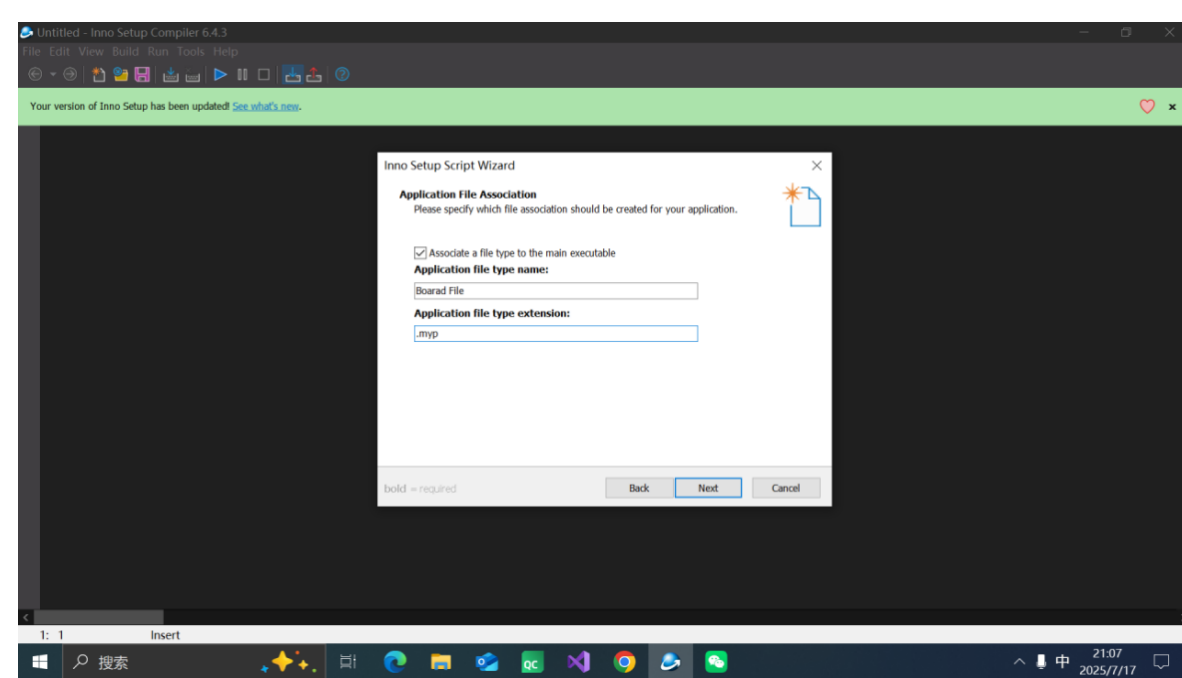Select the Target Uninstall toolbar icon
Screen dimensions: 1182x678
[x=314, y=74]
